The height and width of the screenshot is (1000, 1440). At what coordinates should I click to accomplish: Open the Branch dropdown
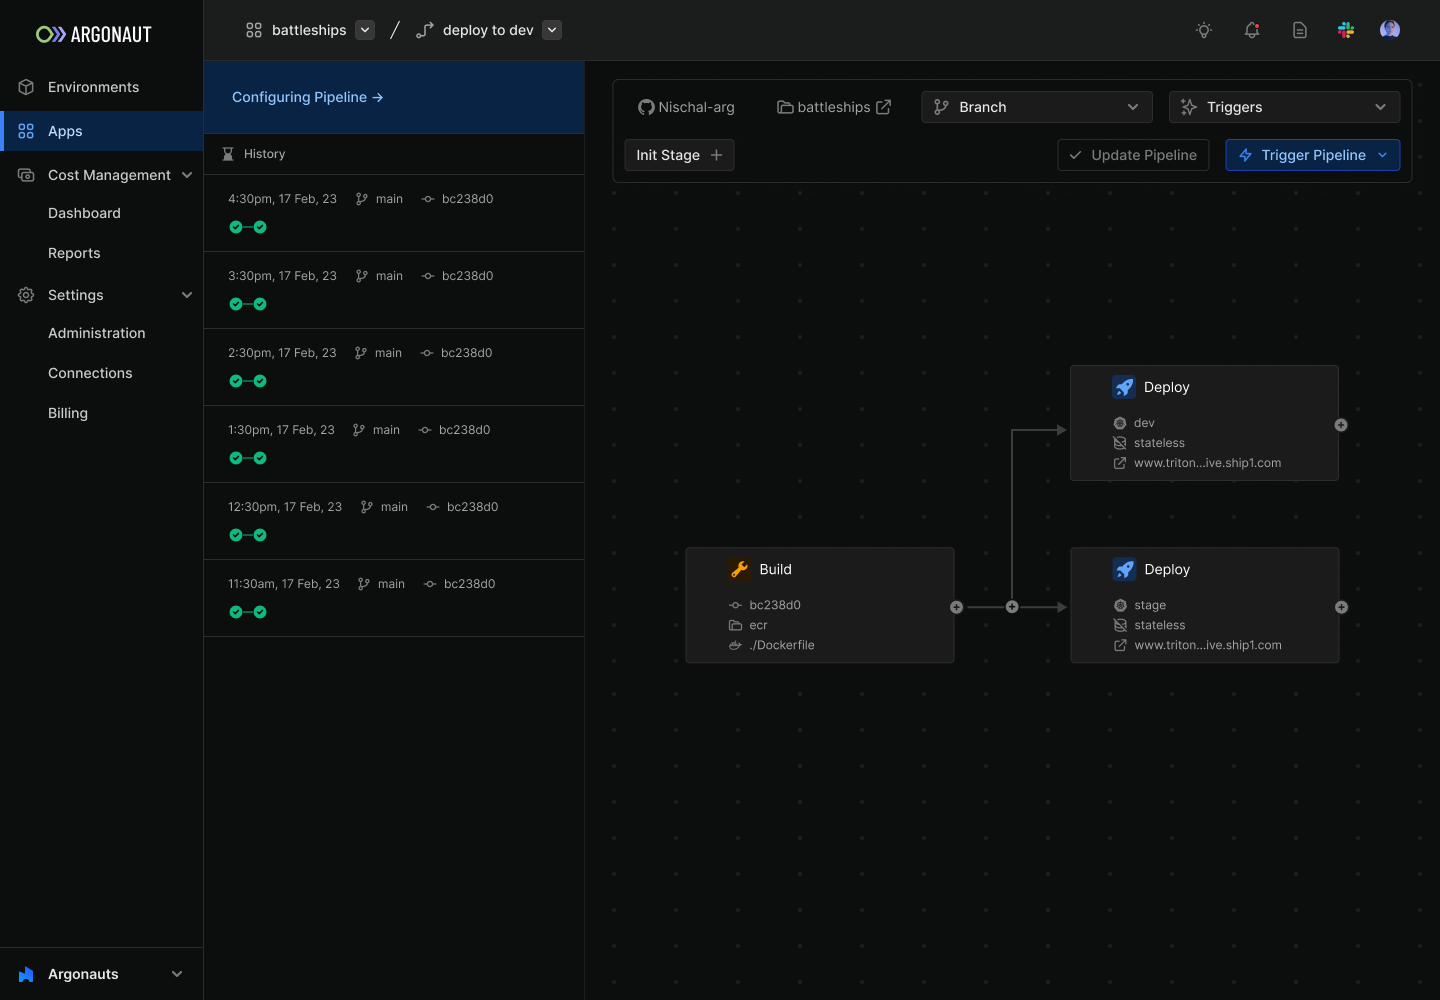[x=1036, y=106]
